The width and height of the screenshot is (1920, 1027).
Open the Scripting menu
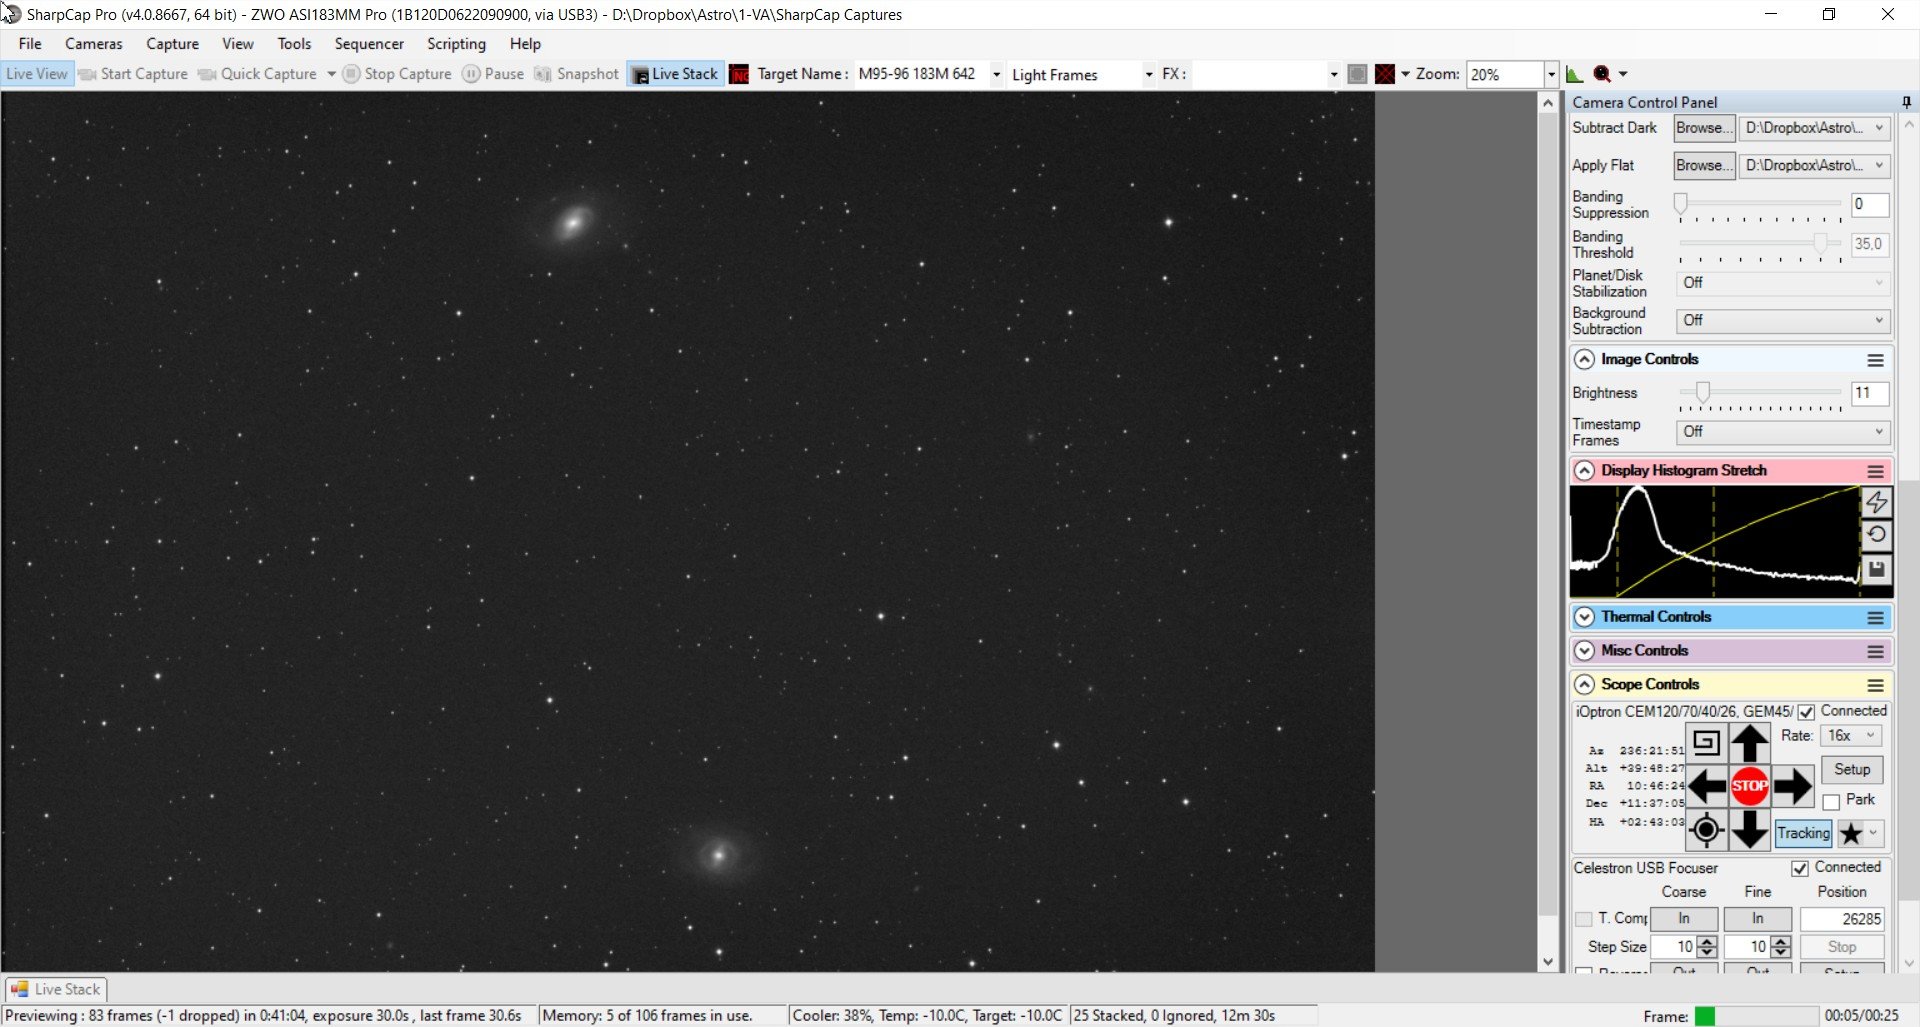pos(456,44)
